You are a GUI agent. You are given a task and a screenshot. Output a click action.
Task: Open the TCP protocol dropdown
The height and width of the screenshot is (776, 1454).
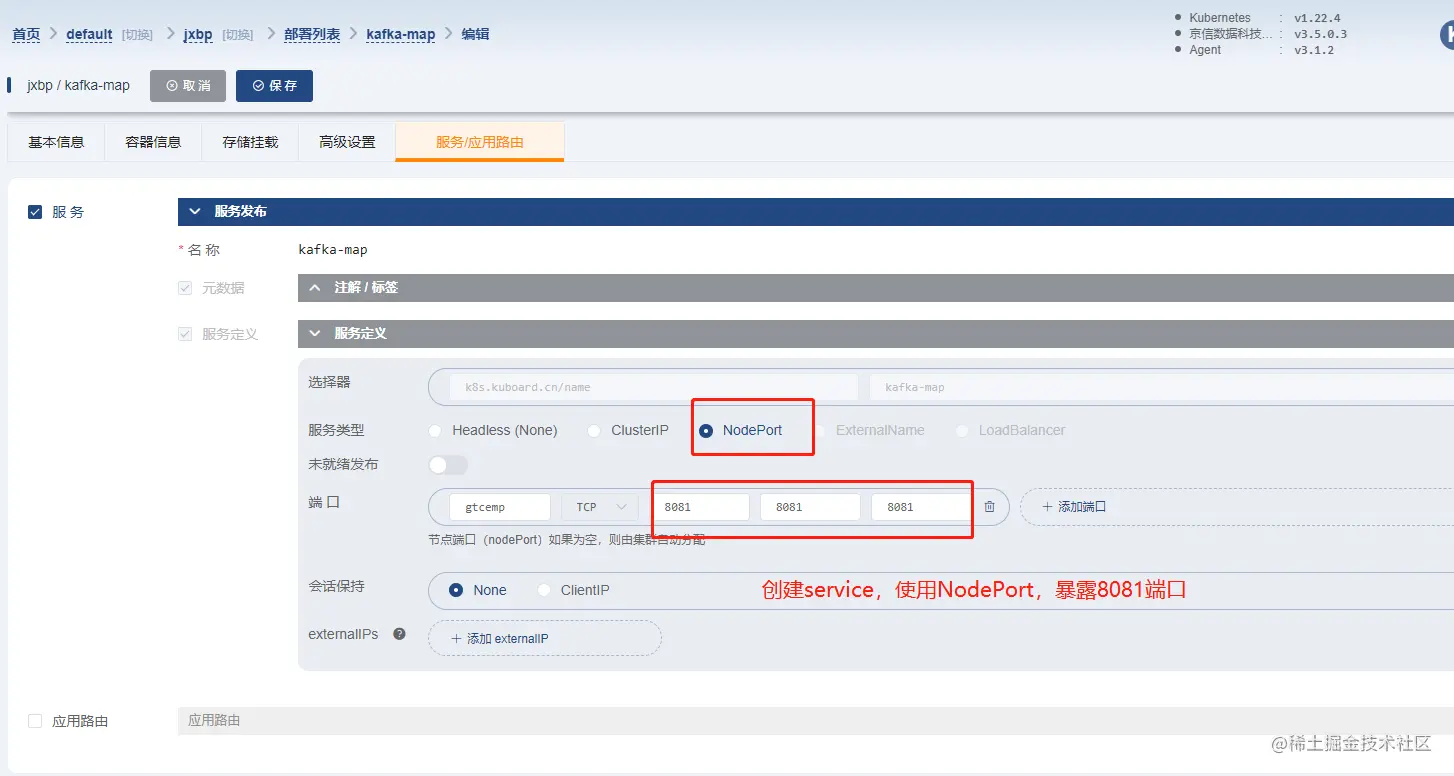click(600, 507)
